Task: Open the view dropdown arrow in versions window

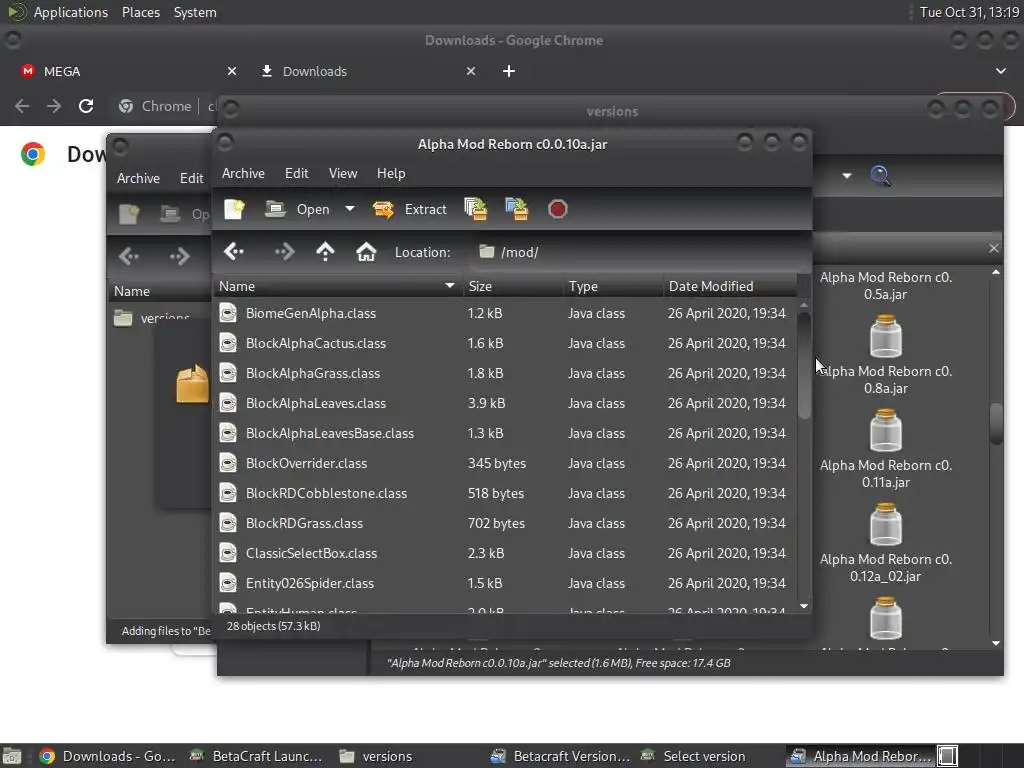Action: 846,176
